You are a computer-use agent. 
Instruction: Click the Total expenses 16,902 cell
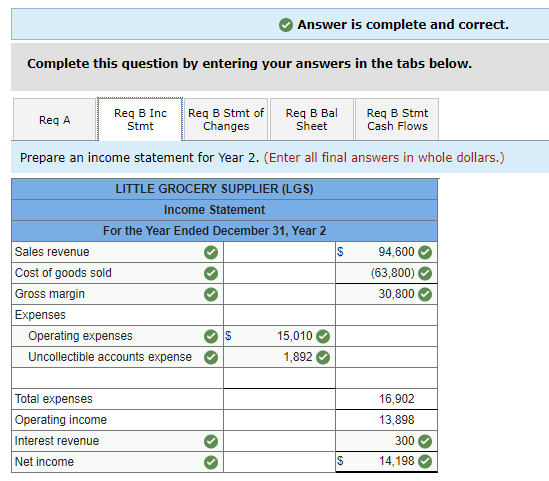[x=386, y=399]
